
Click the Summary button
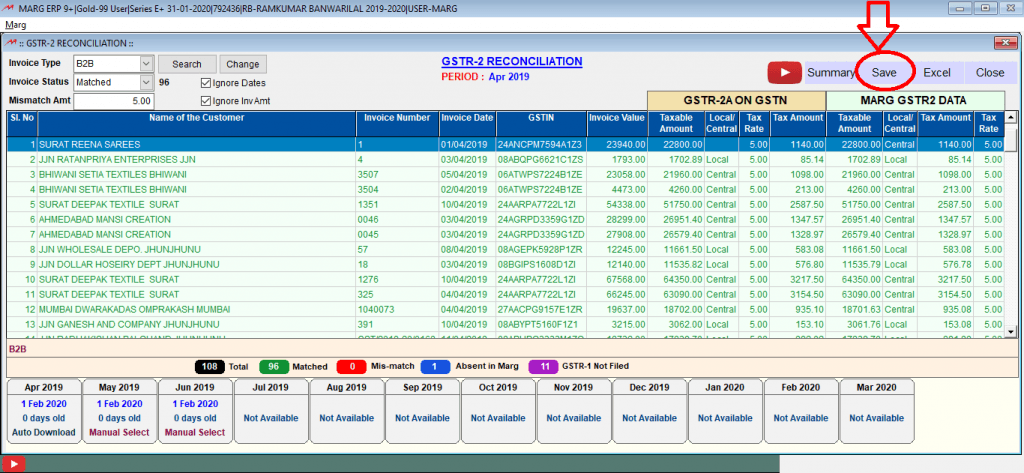click(831, 73)
